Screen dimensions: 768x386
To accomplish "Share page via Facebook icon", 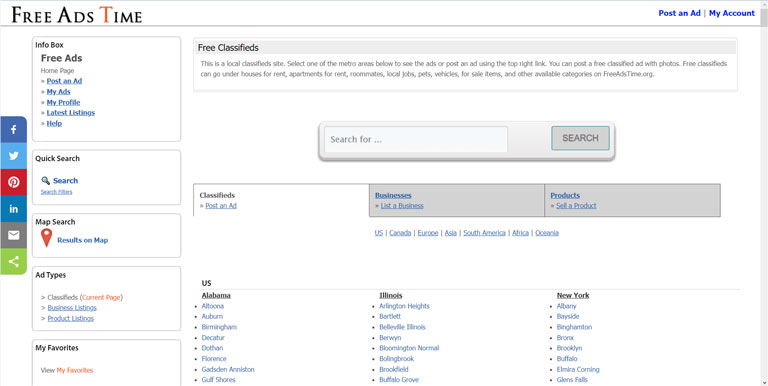I will 13,130.
